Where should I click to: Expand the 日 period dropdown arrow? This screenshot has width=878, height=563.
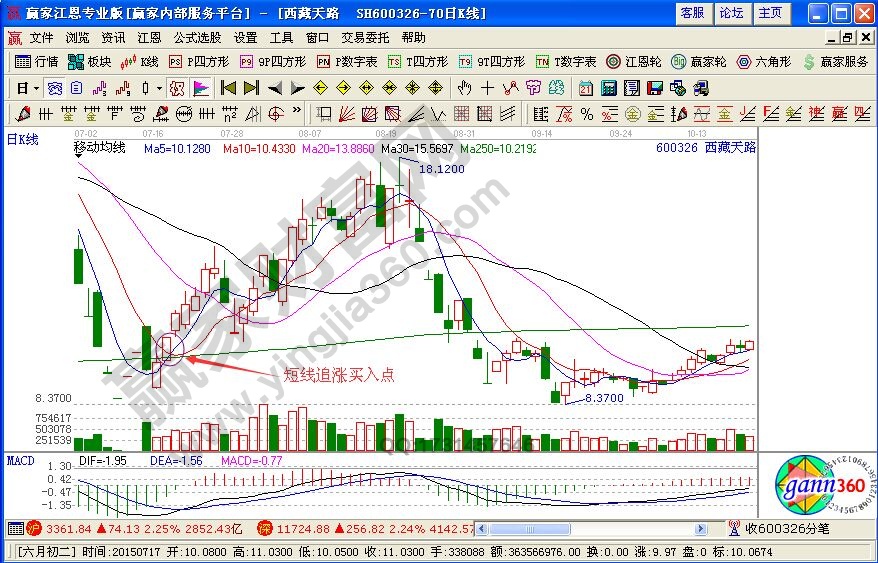tap(36, 88)
